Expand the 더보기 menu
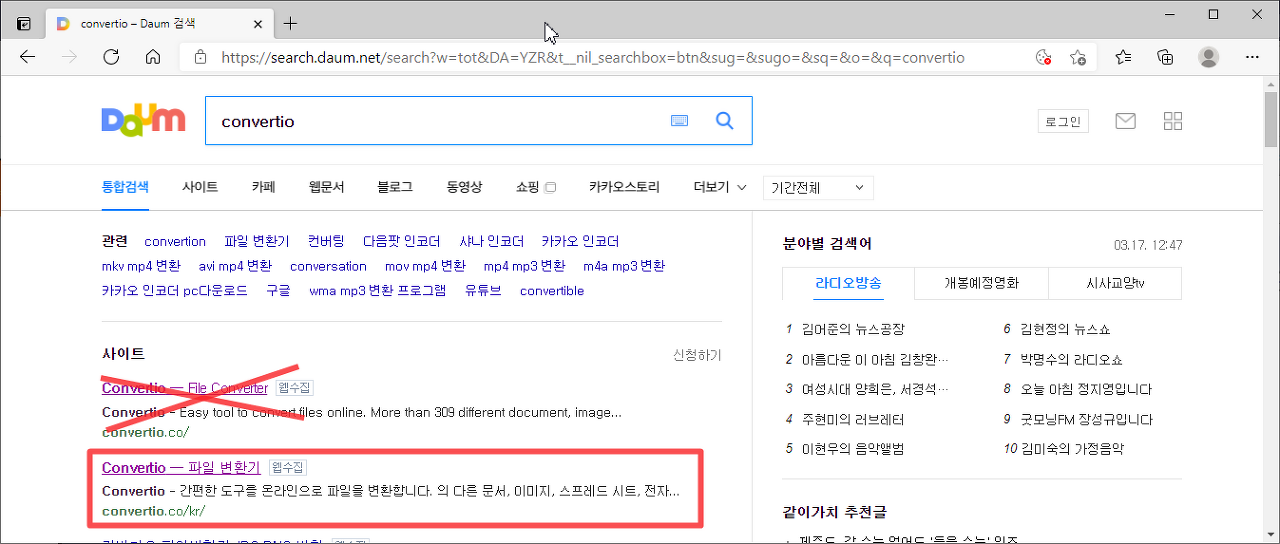This screenshot has height=544, width=1280. click(x=720, y=187)
